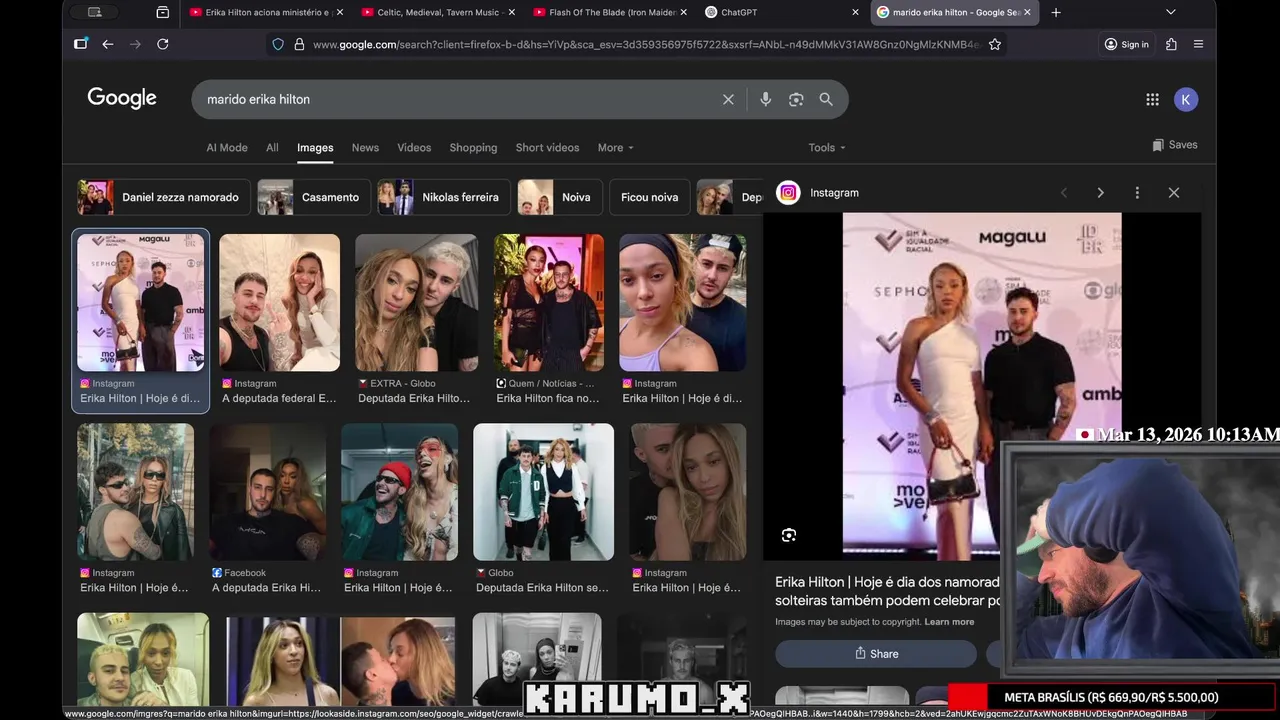The width and height of the screenshot is (1280, 720).
Task: Go back to the previous browser page
Action: pyautogui.click(x=107, y=44)
